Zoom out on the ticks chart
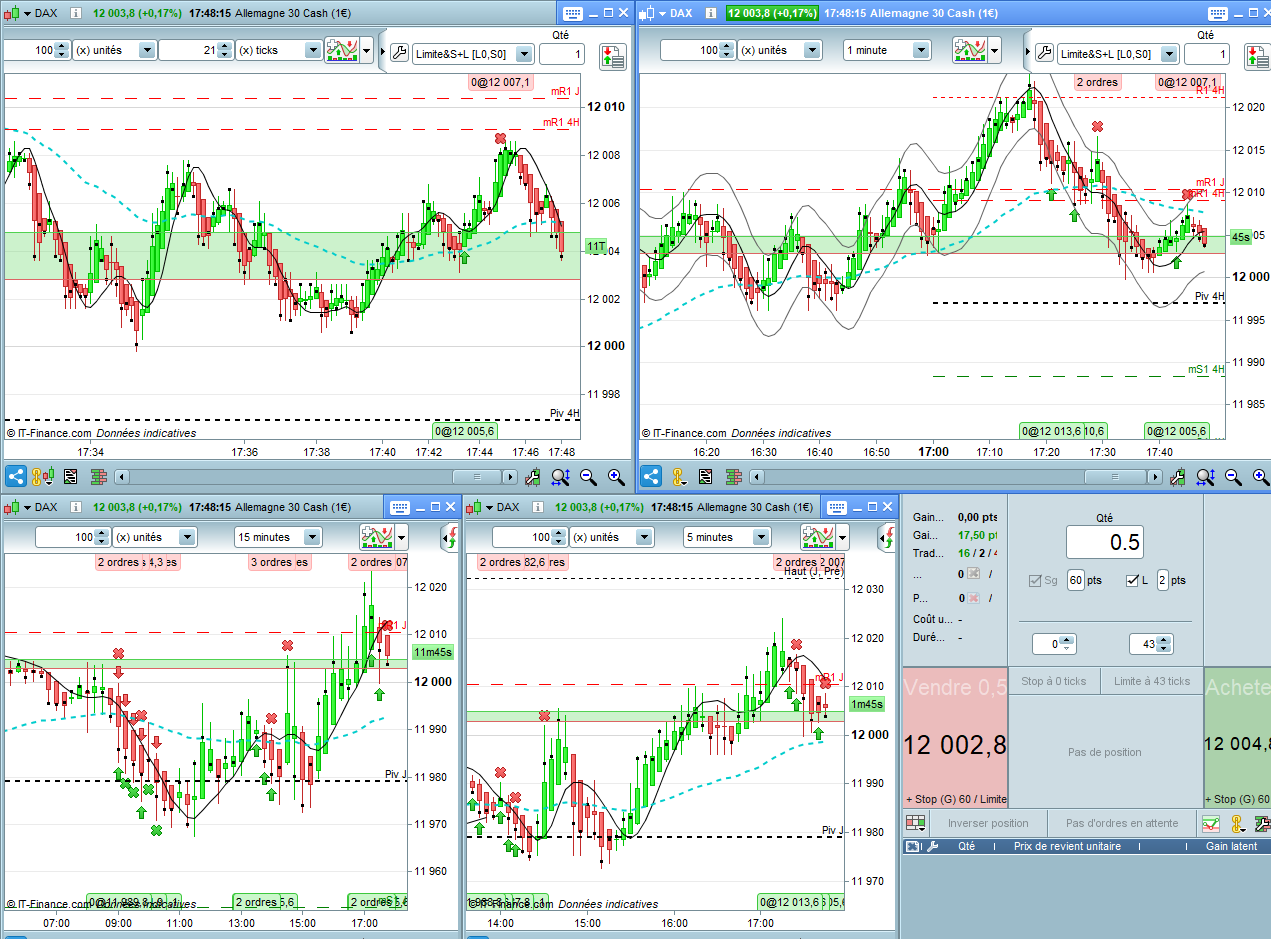The image size is (1271, 939). coord(589,478)
